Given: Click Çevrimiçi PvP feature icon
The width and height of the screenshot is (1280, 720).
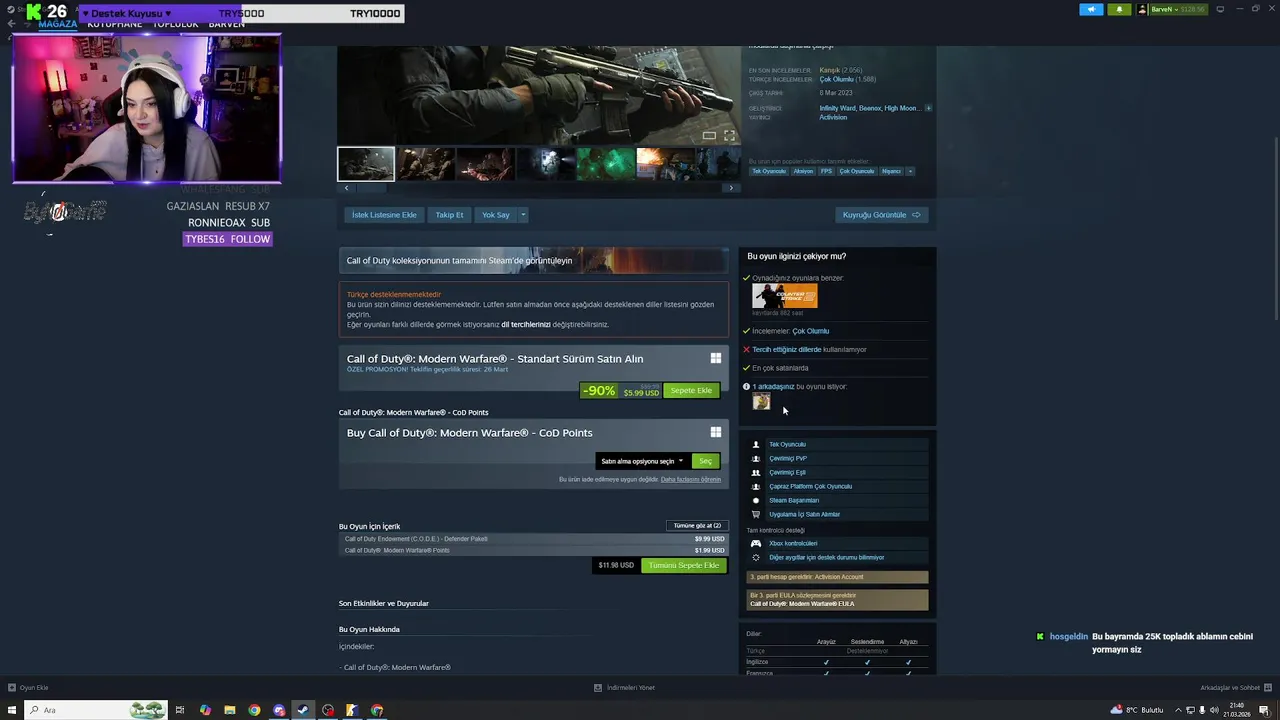Looking at the screenshot, I should tap(756, 458).
